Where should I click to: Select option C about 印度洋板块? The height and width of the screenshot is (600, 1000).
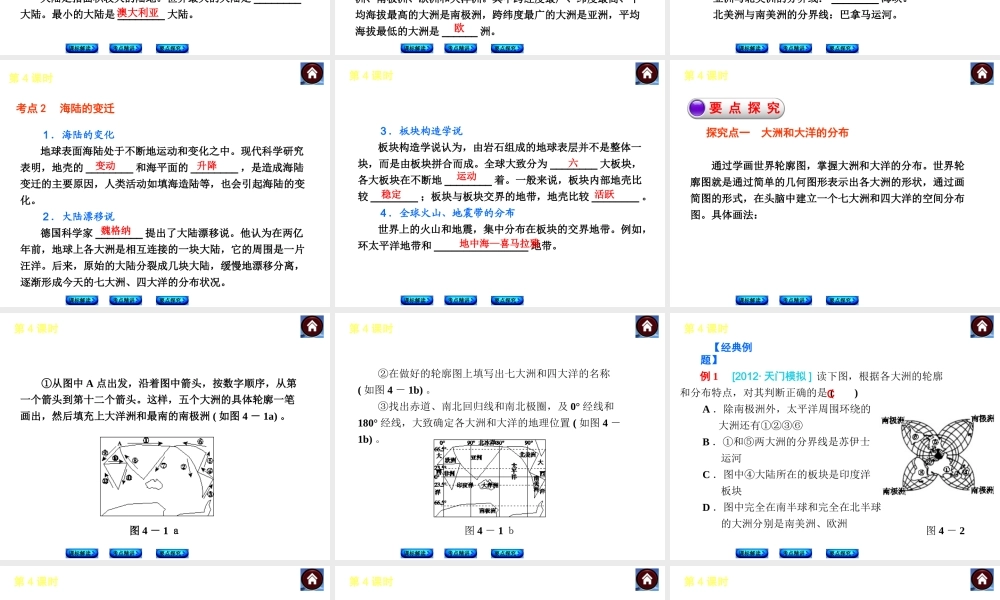click(x=786, y=483)
